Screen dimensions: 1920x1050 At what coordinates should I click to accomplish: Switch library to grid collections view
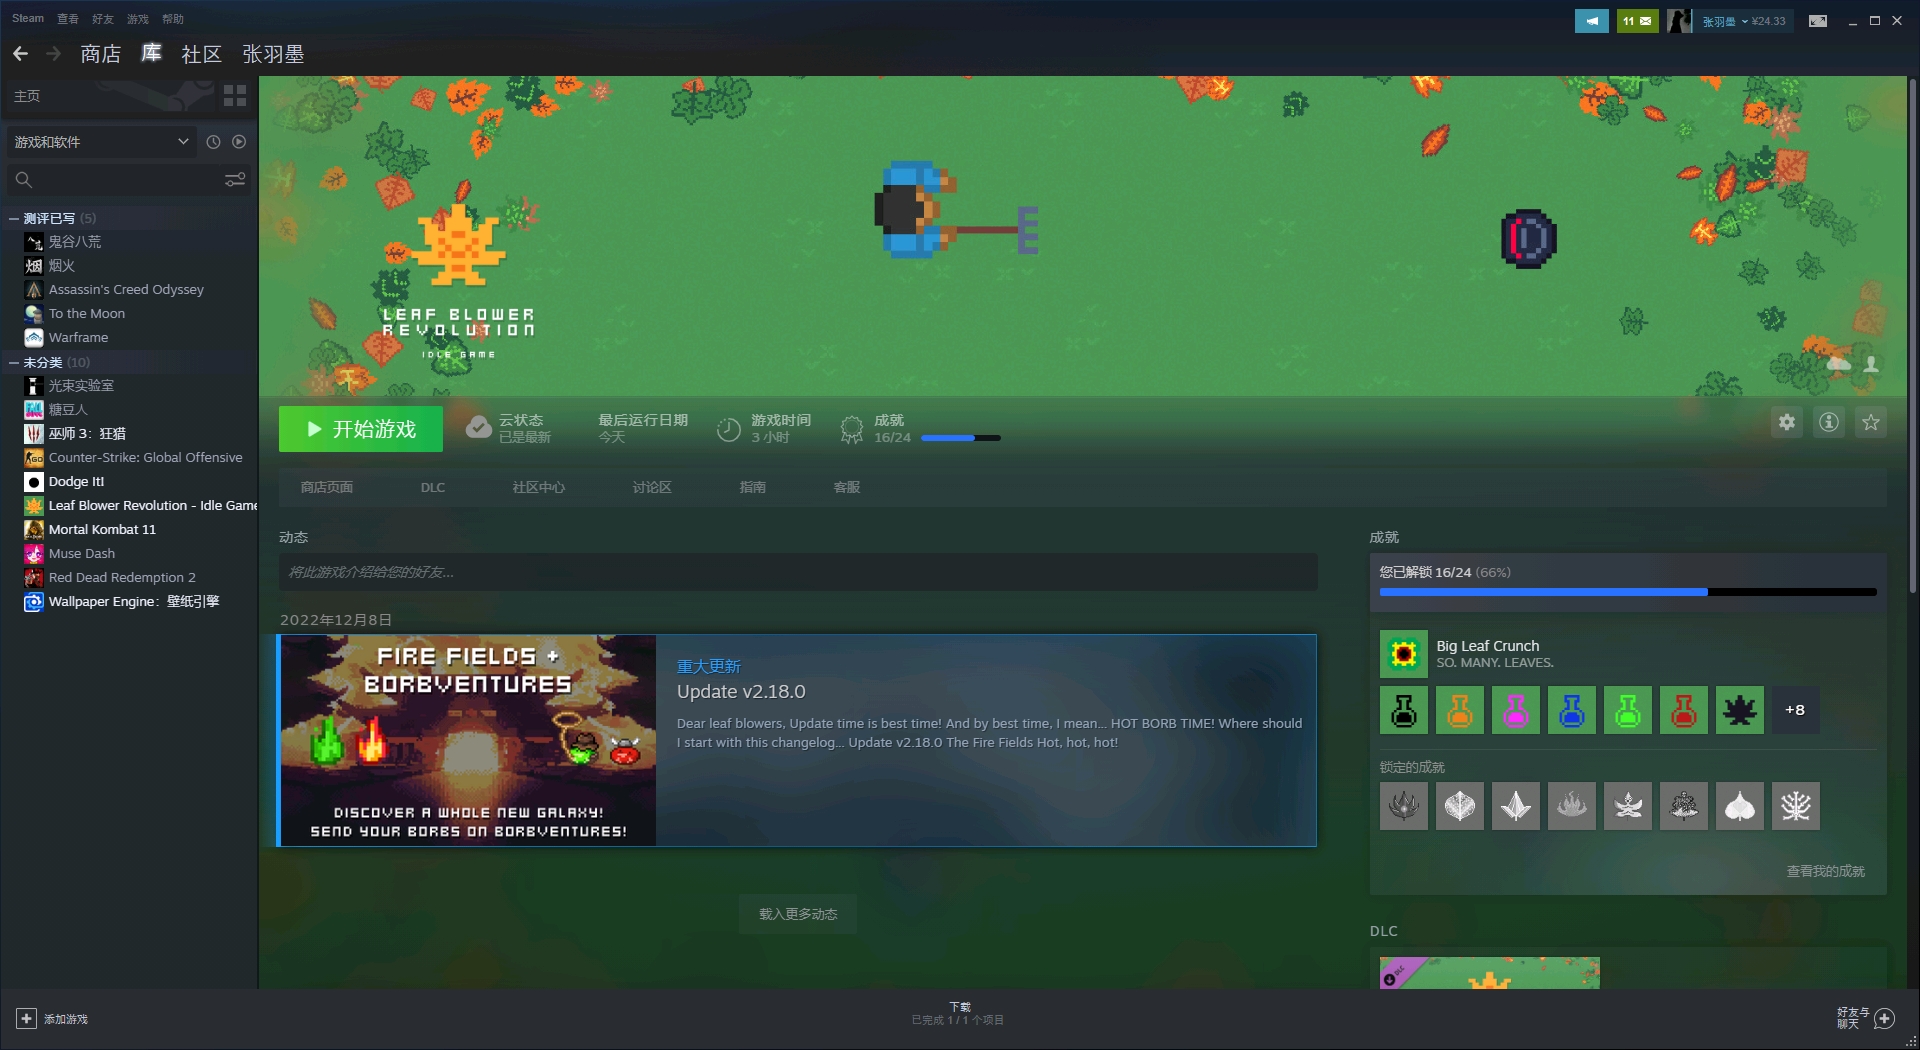[x=235, y=96]
